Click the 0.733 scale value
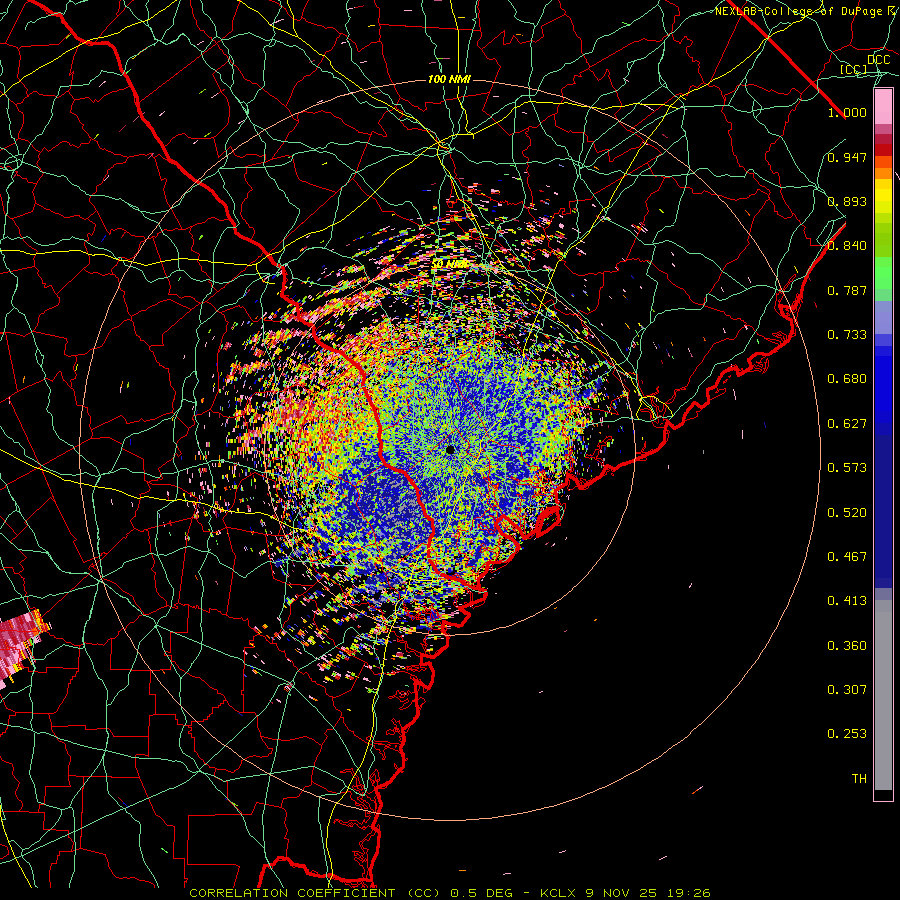The height and width of the screenshot is (900, 900). (x=847, y=335)
